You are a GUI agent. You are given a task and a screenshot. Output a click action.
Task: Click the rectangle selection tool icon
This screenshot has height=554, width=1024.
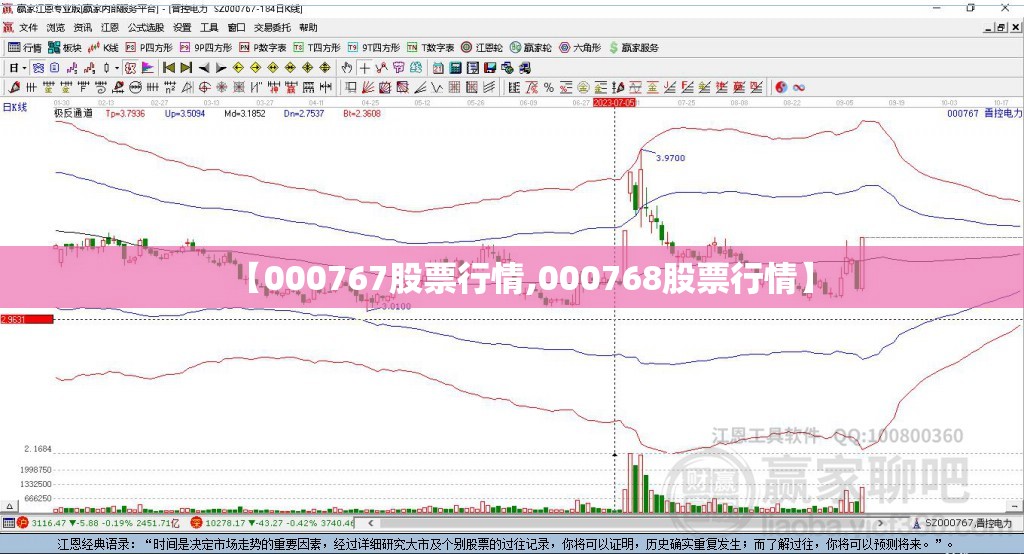(351, 88)
